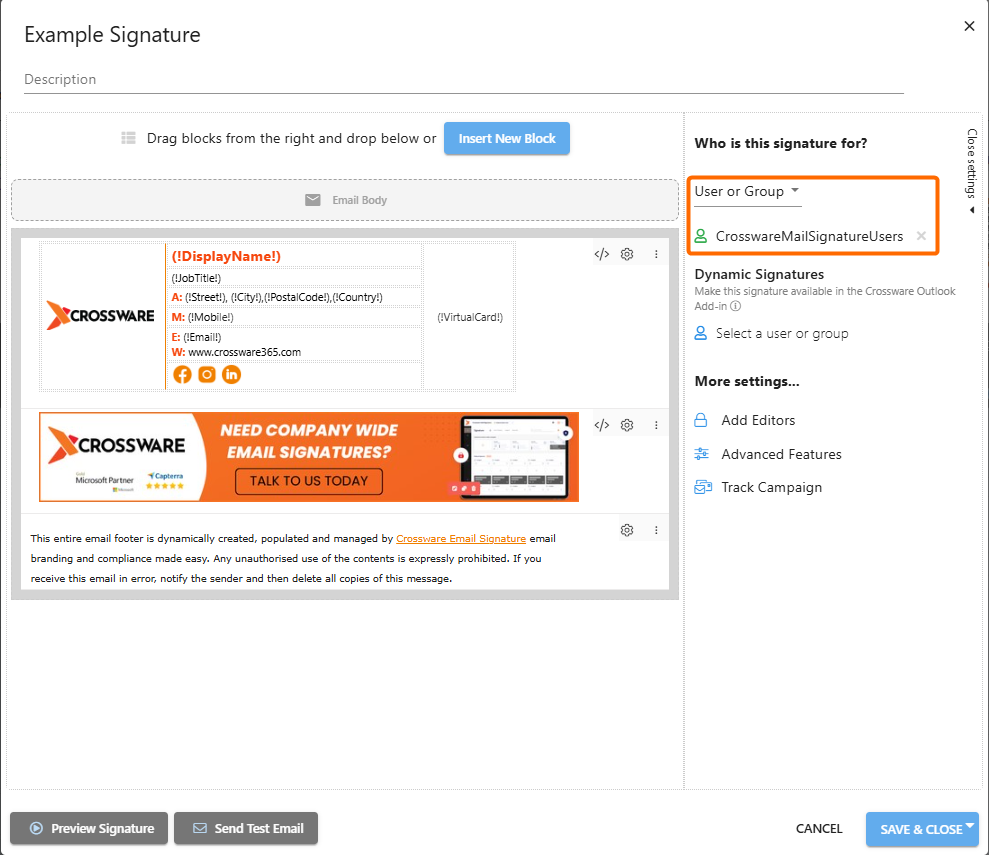Open settings gear for signature block
Screen dimensions: 989x855
[x=627, y=254]
